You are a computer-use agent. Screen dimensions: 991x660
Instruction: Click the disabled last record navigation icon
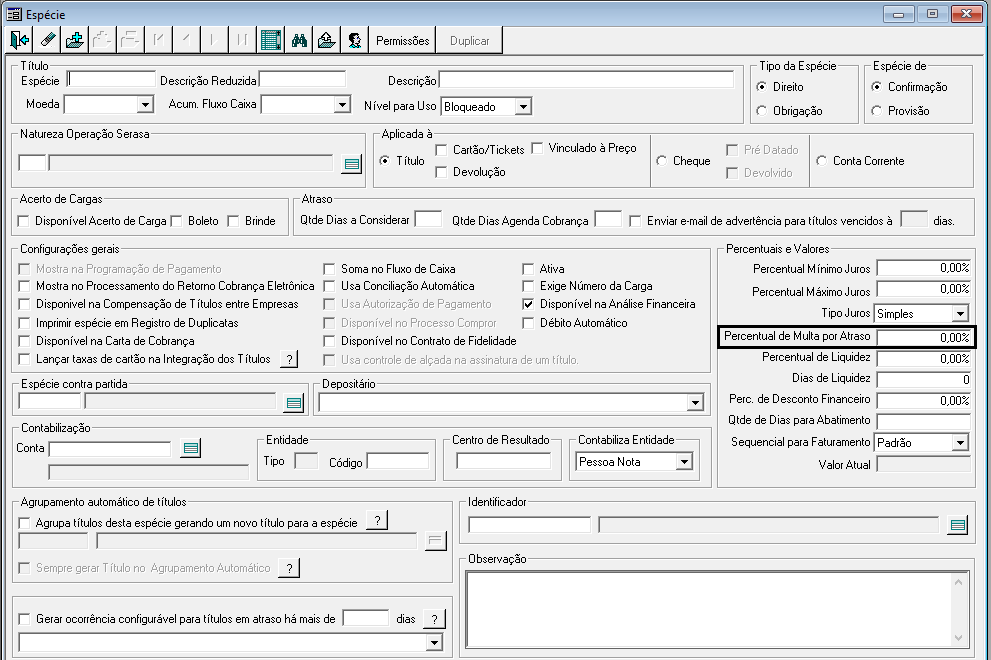coord(242,40)
